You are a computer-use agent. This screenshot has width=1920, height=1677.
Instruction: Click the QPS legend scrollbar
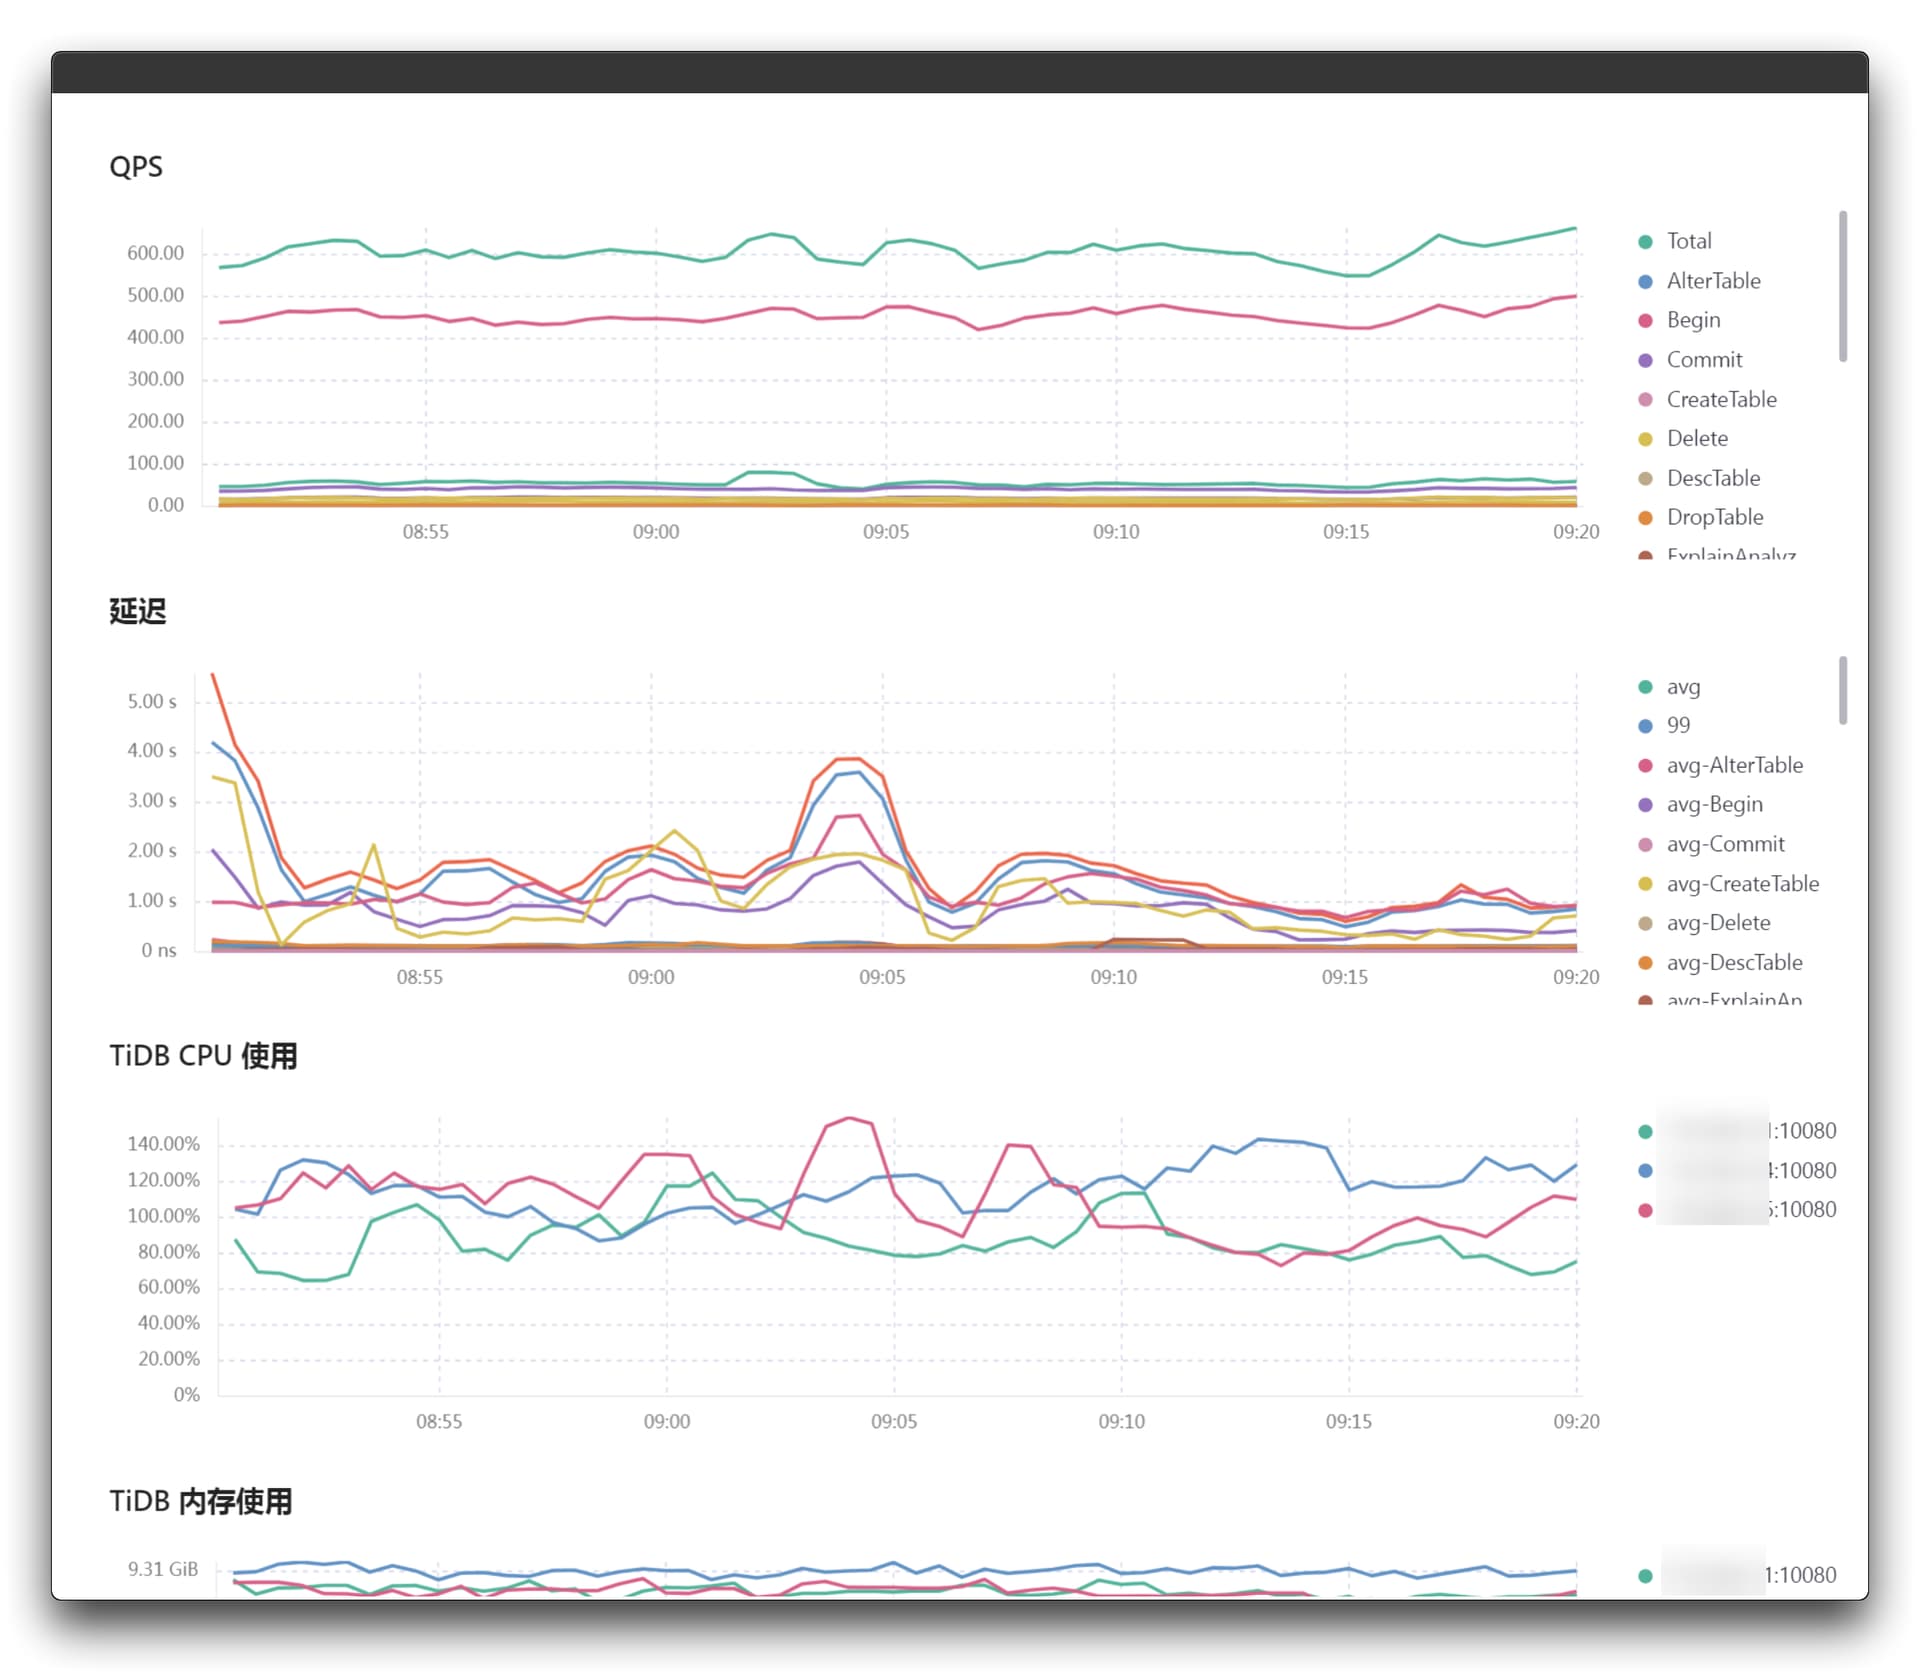coord(1842,286)
